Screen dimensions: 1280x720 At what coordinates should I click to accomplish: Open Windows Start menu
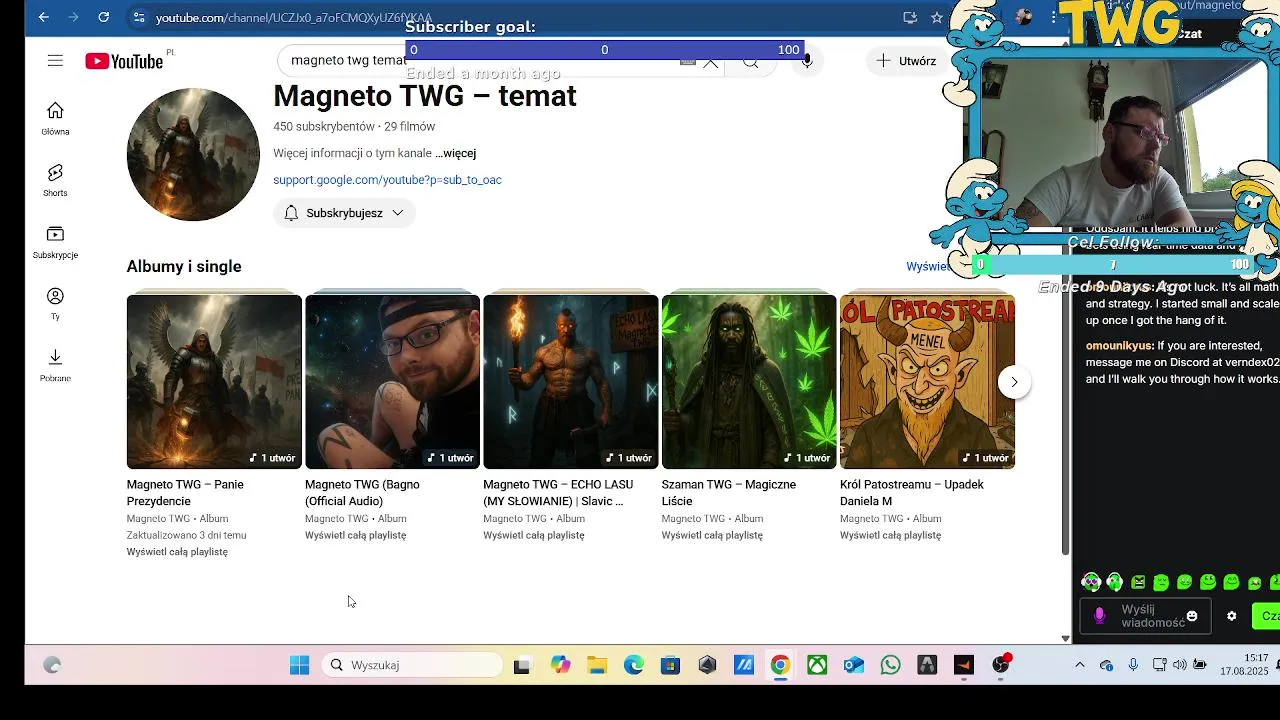(299, 665)
